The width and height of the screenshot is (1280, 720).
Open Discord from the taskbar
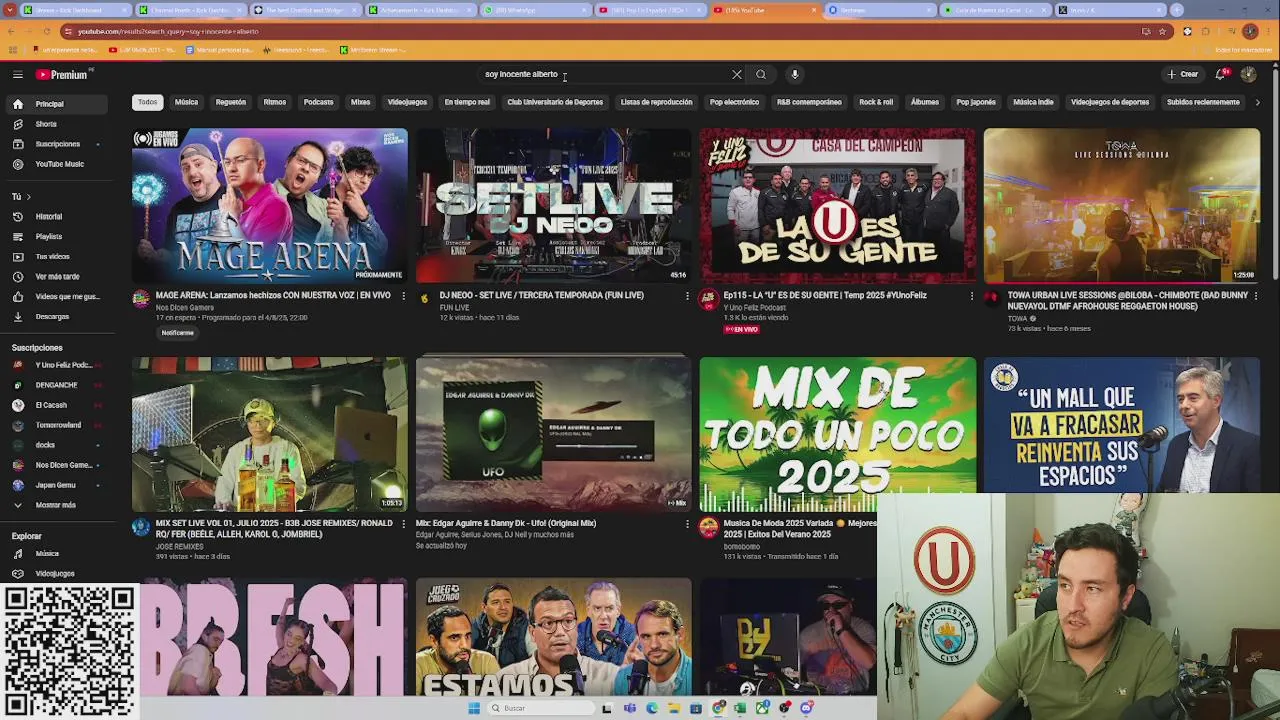807,708
